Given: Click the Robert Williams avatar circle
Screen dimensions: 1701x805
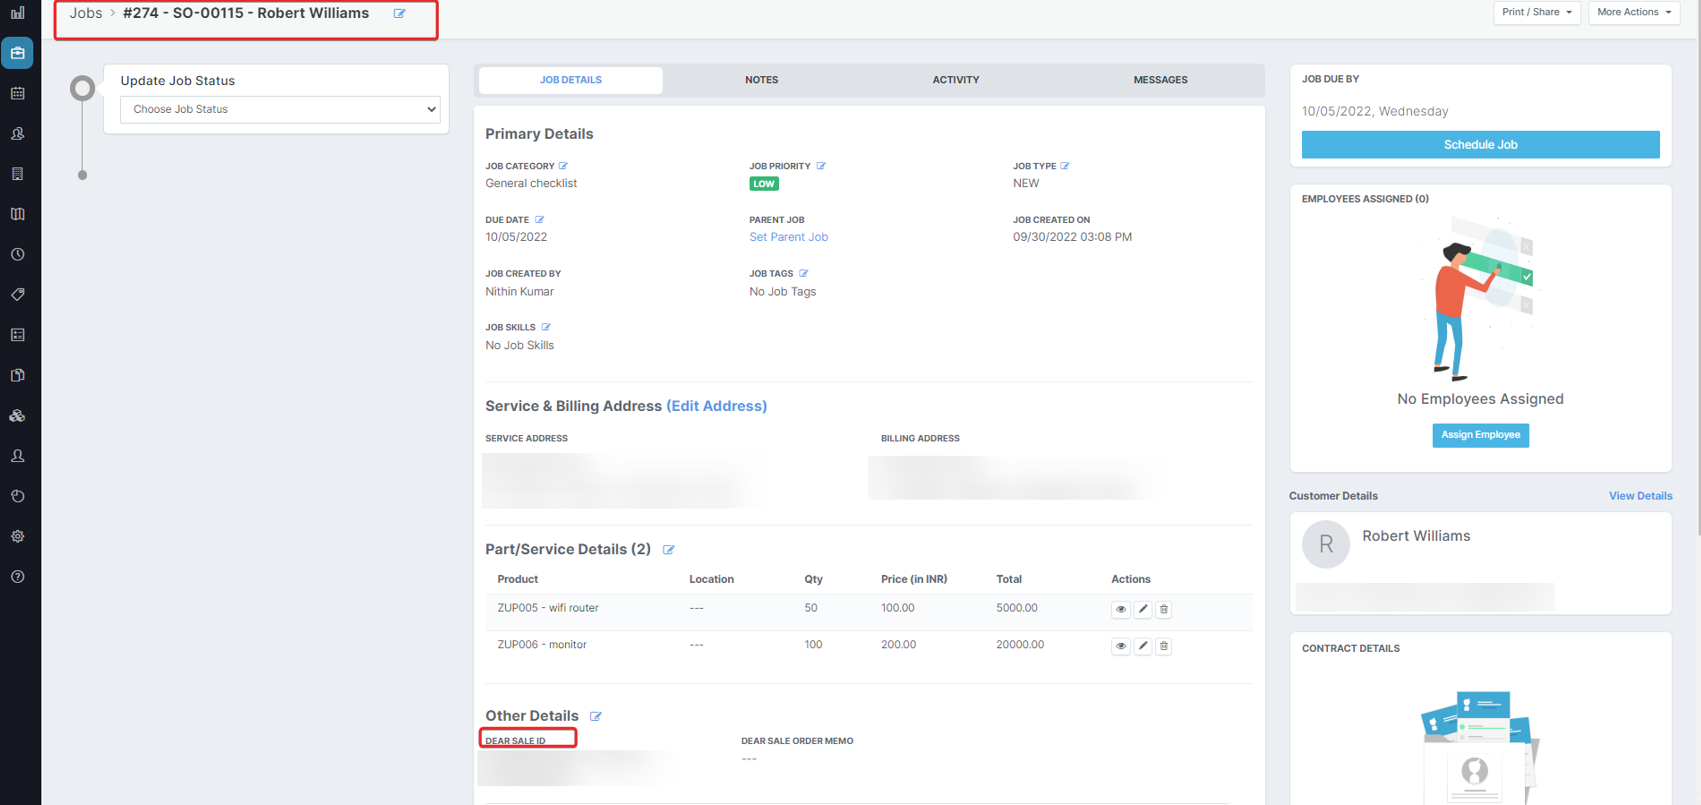Looking at the screenshot, I should 1326,544.
